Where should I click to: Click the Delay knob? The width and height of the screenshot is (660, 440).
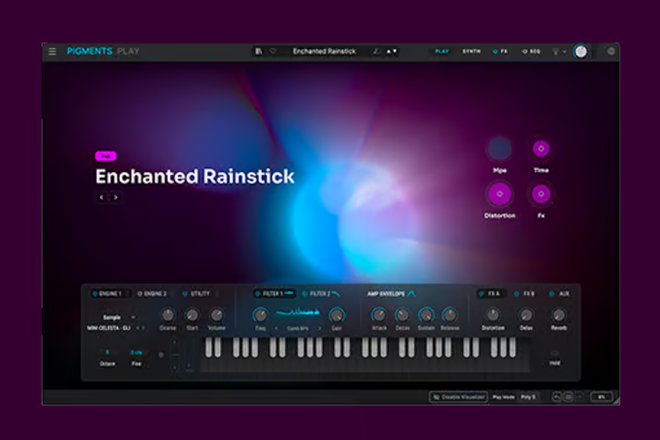click(526, 315)
